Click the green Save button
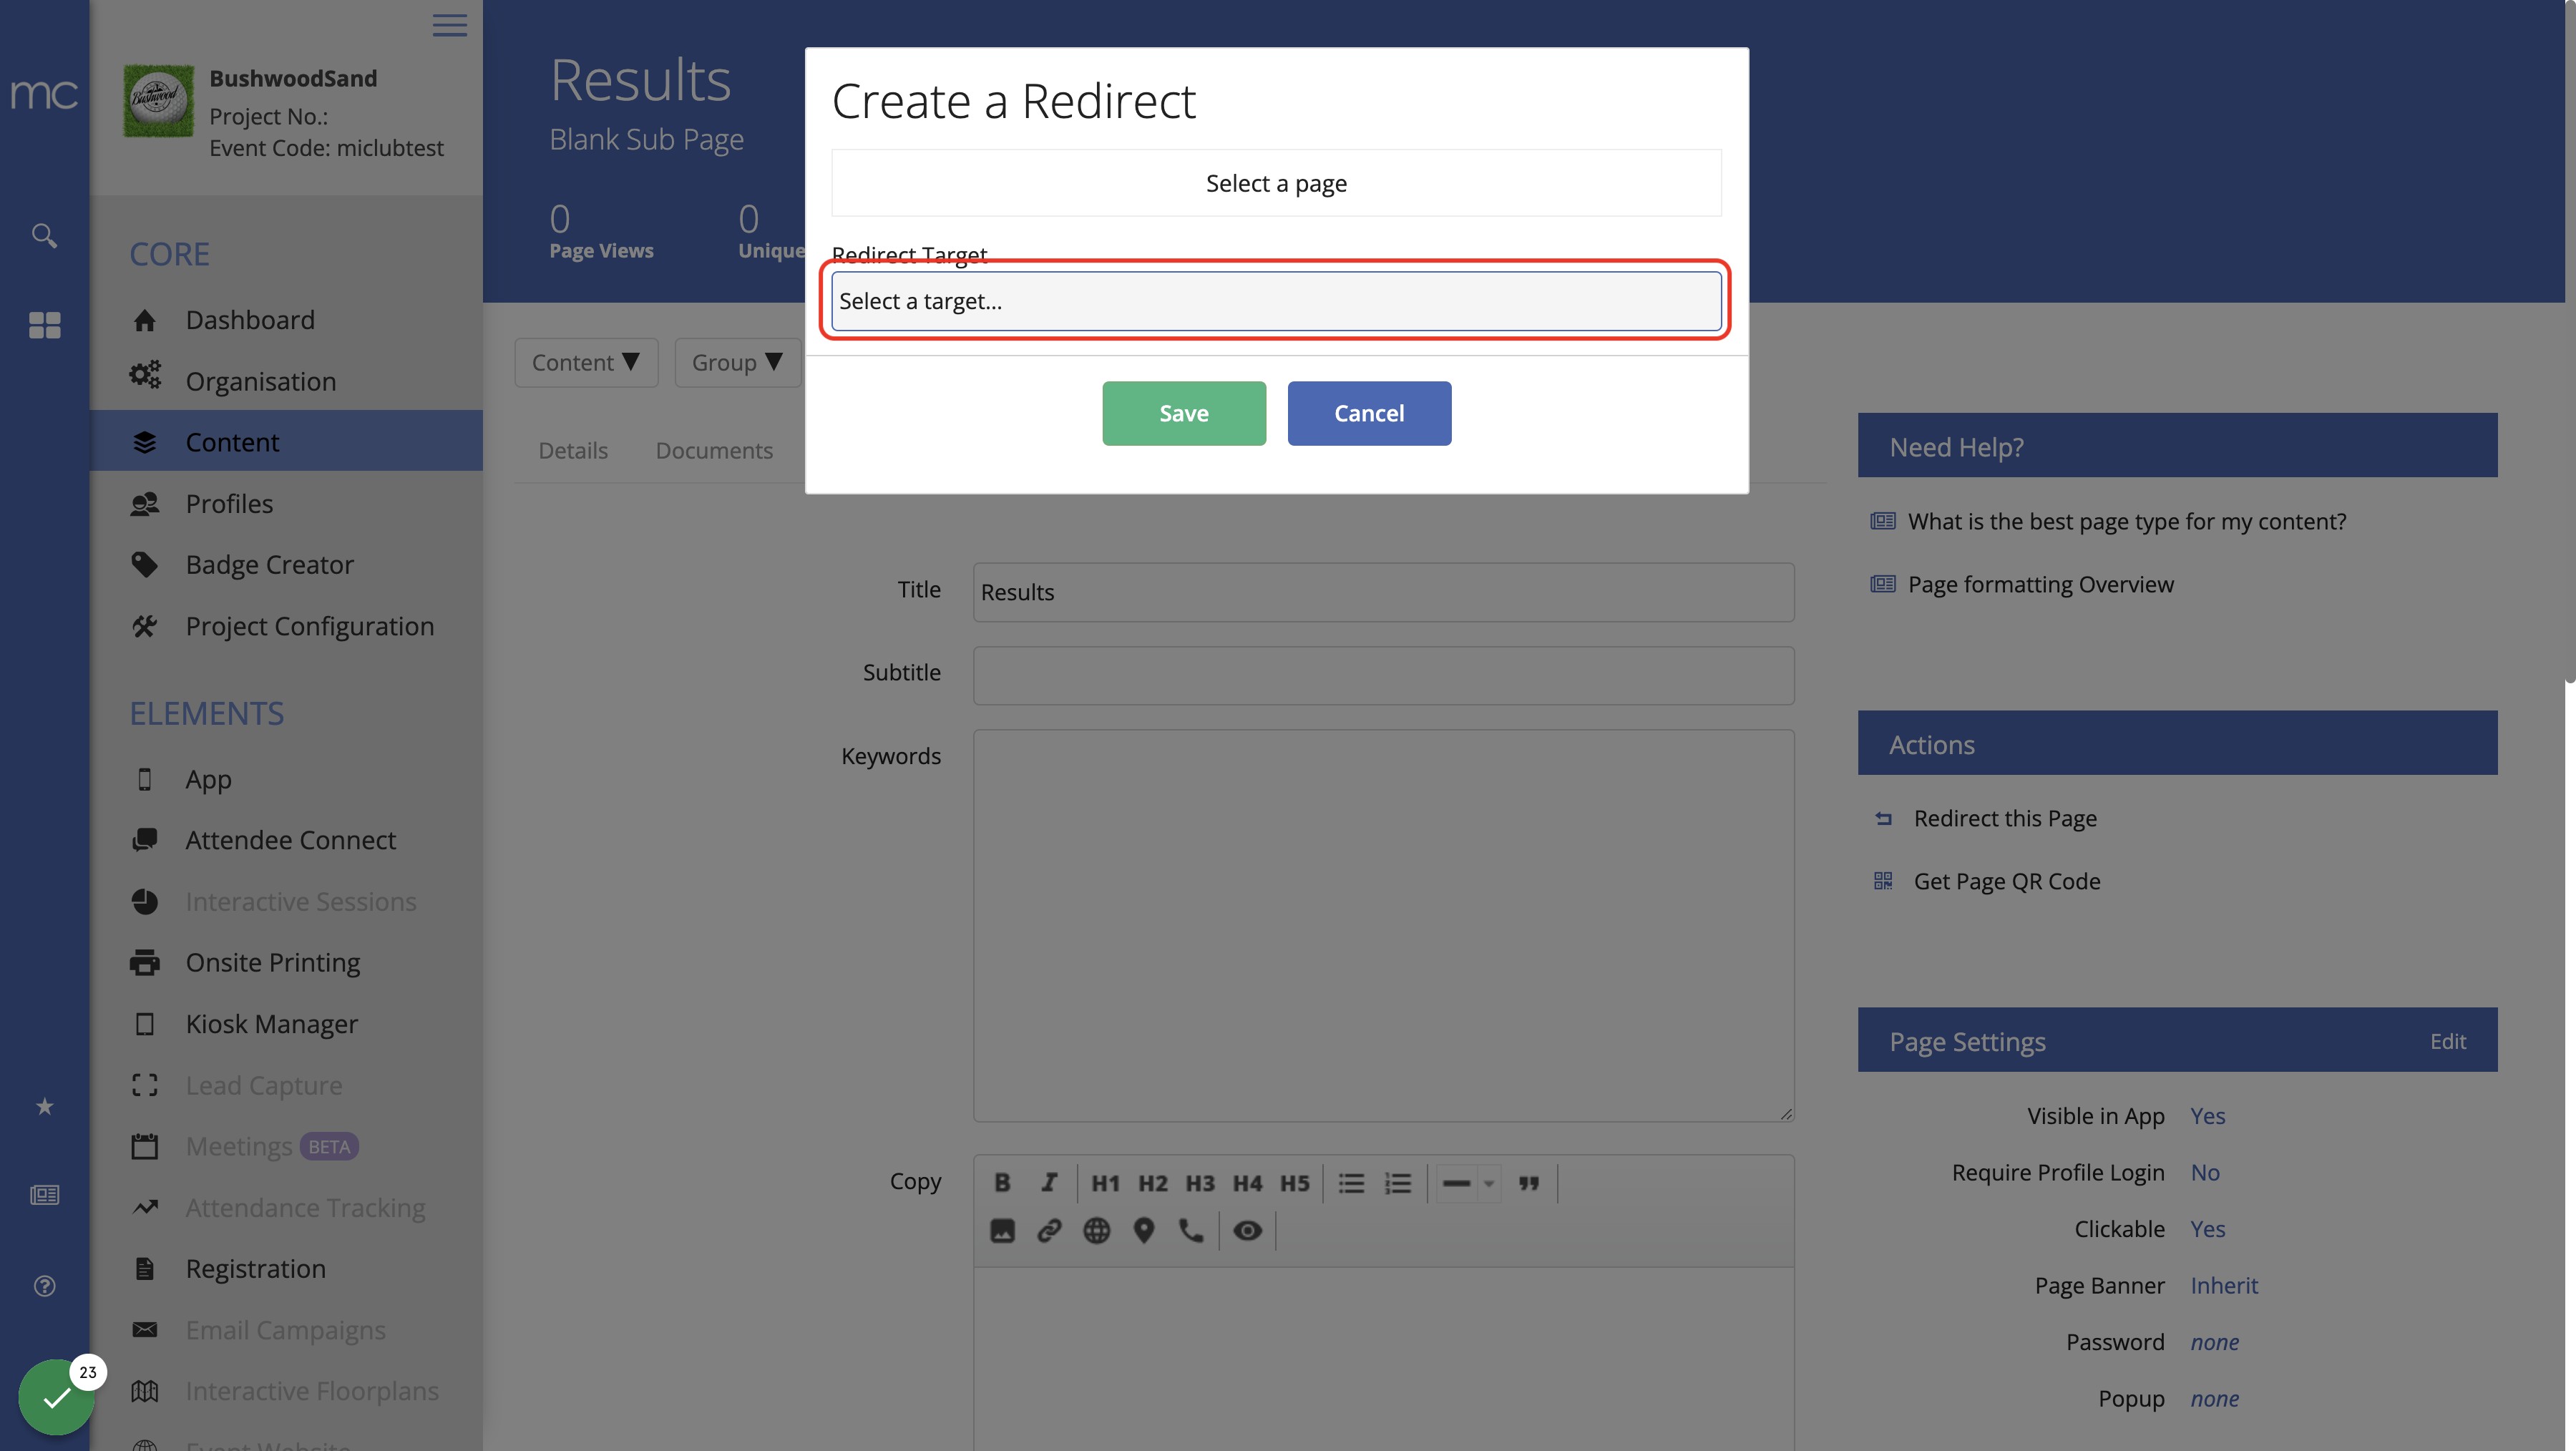Viewport: 2576px width, 1451px height. pos(1184,413)
